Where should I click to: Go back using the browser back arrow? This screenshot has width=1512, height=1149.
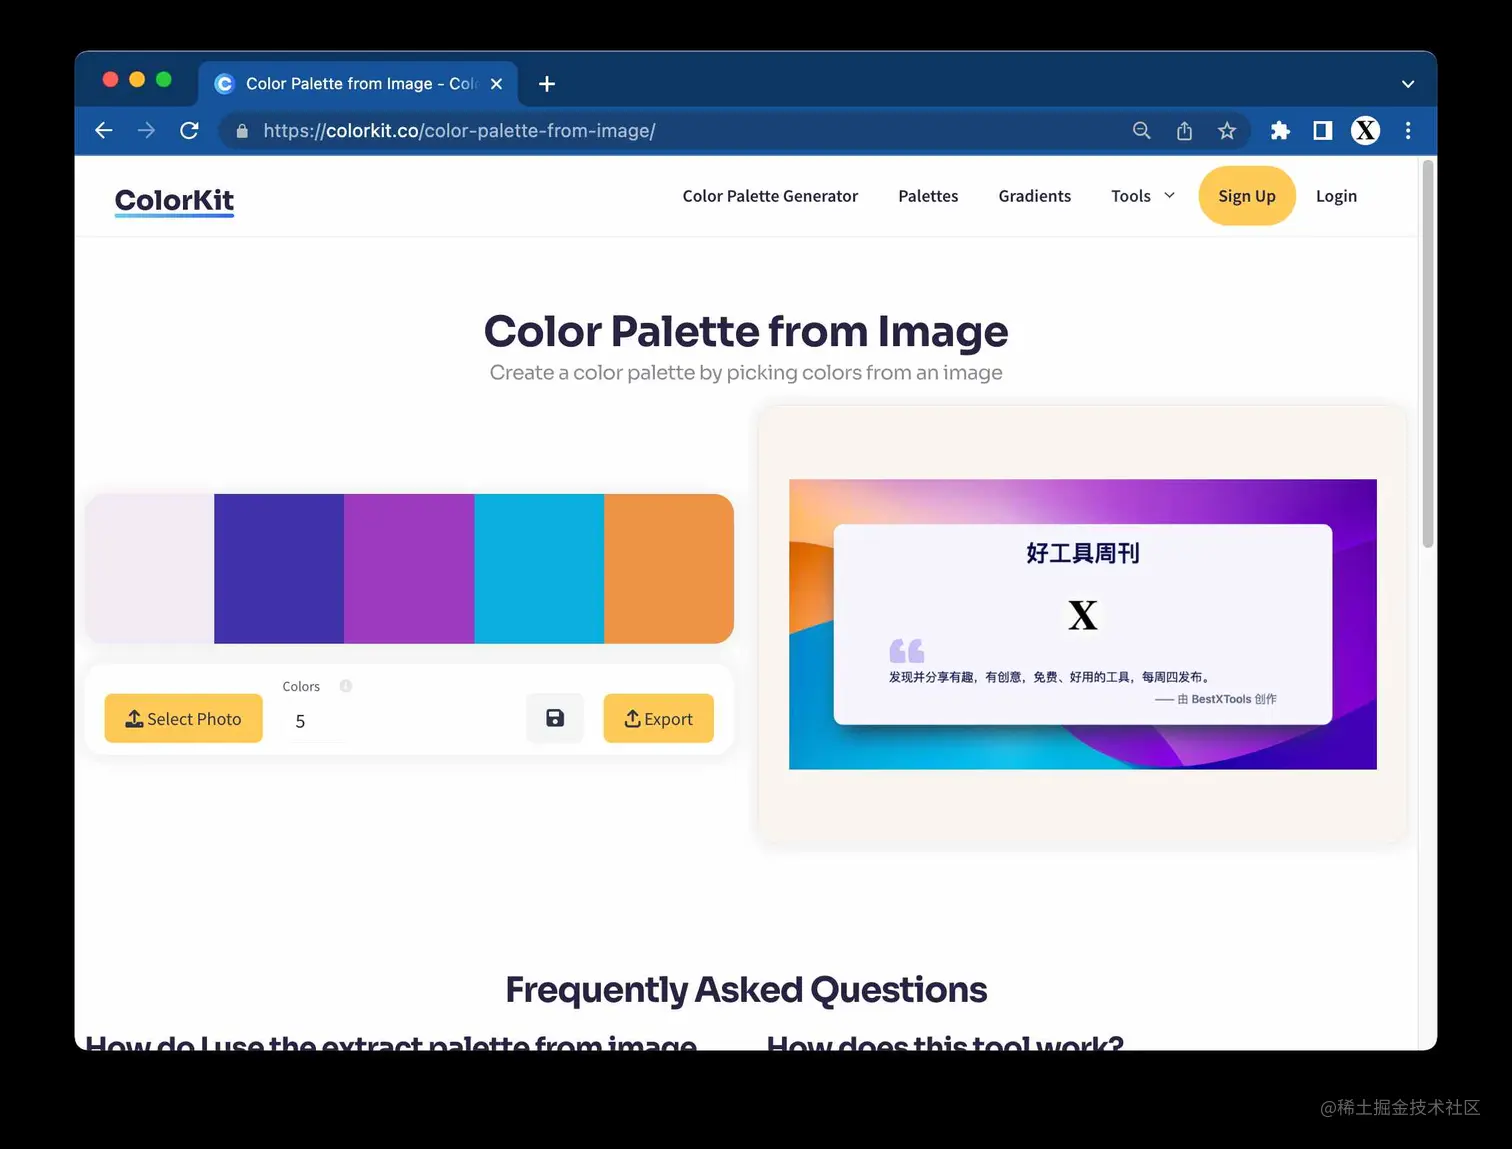(x=103, y=130)
